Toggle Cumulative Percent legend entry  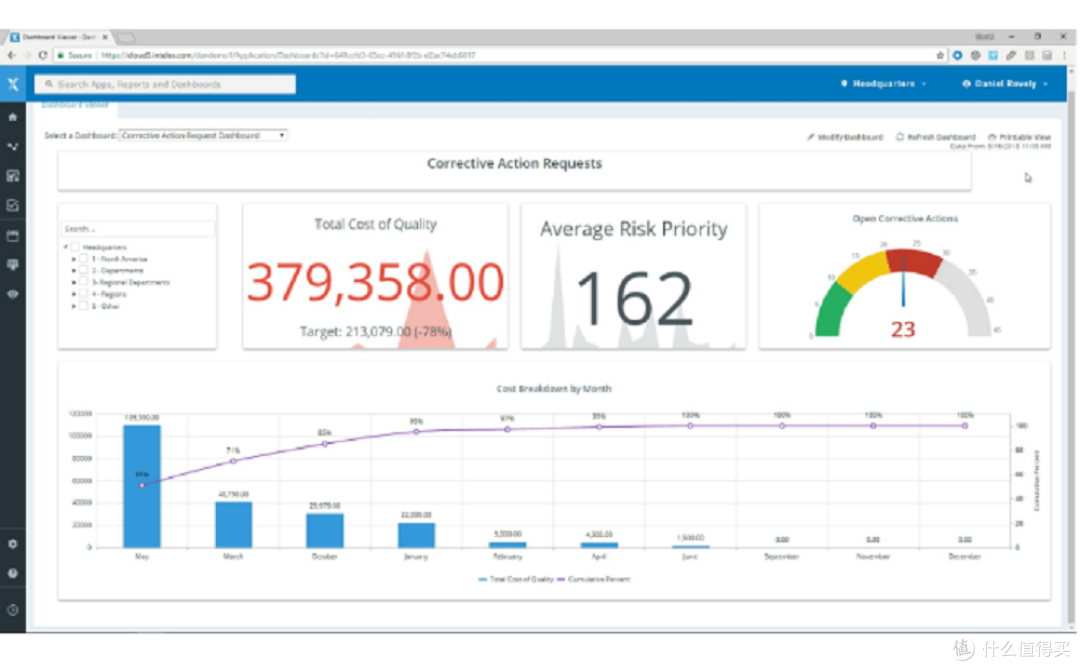coord(594,579)
